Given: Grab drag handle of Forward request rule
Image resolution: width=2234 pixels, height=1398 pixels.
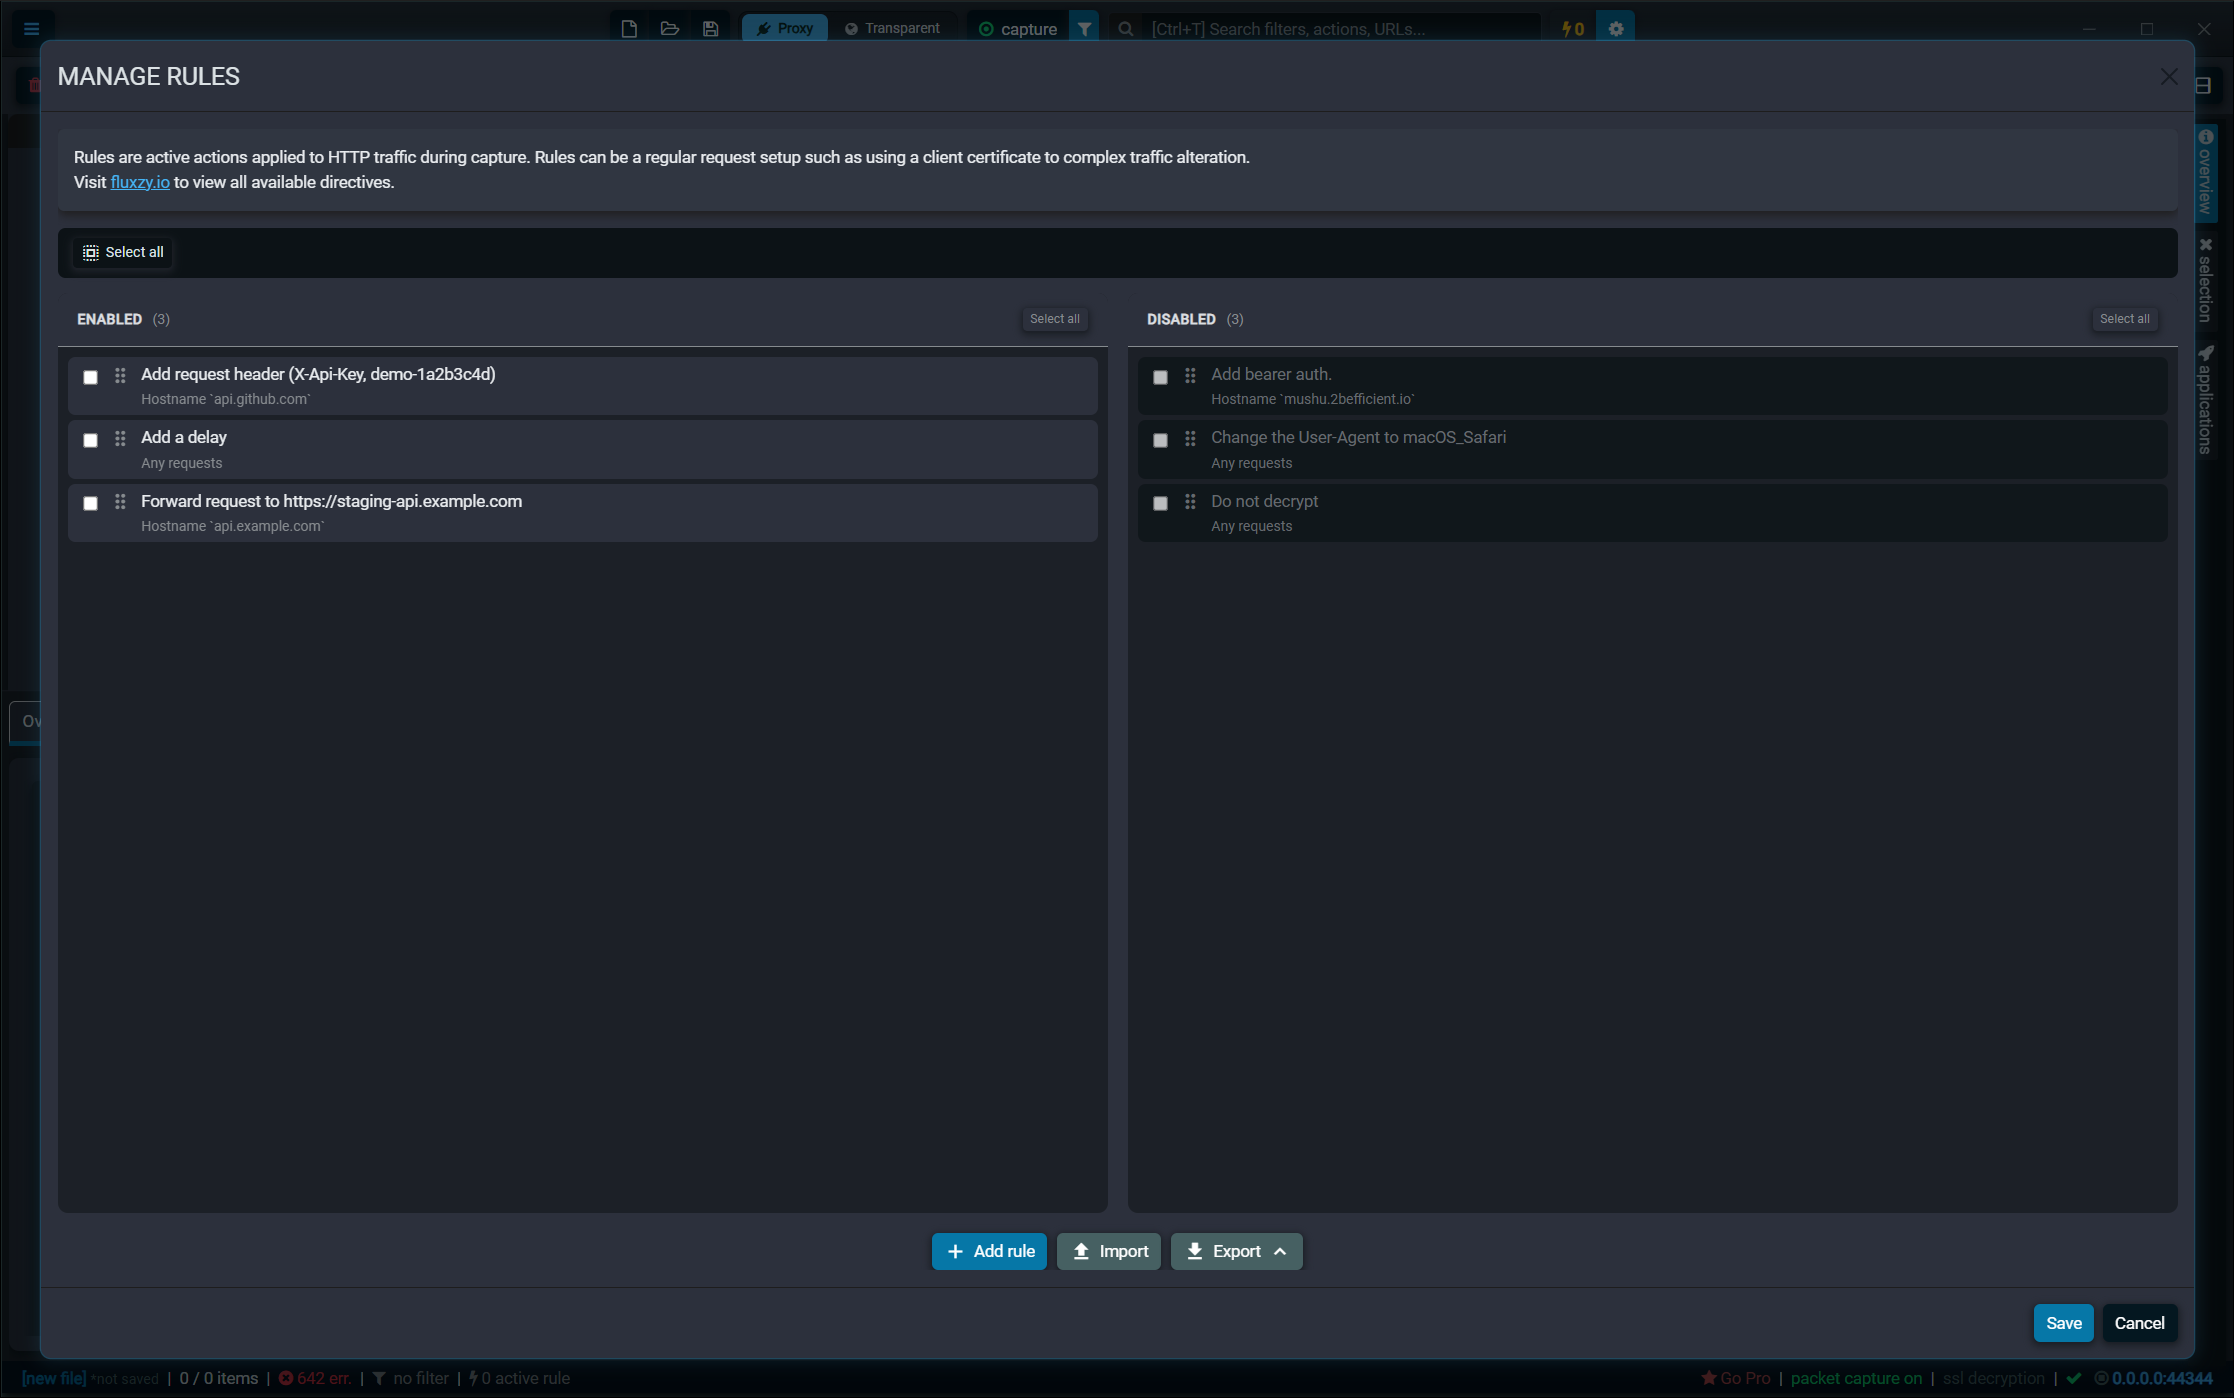Looking at the screenshot, I should click(120, 502).
